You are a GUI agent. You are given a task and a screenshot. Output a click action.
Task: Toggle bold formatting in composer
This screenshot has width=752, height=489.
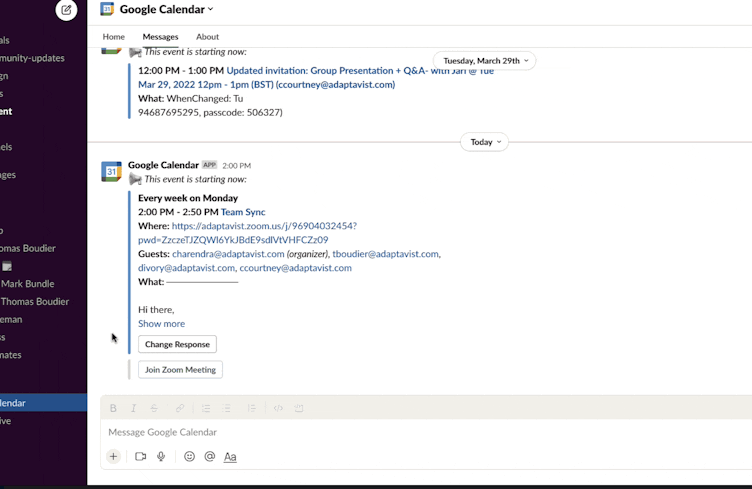[x=113, y=408]
